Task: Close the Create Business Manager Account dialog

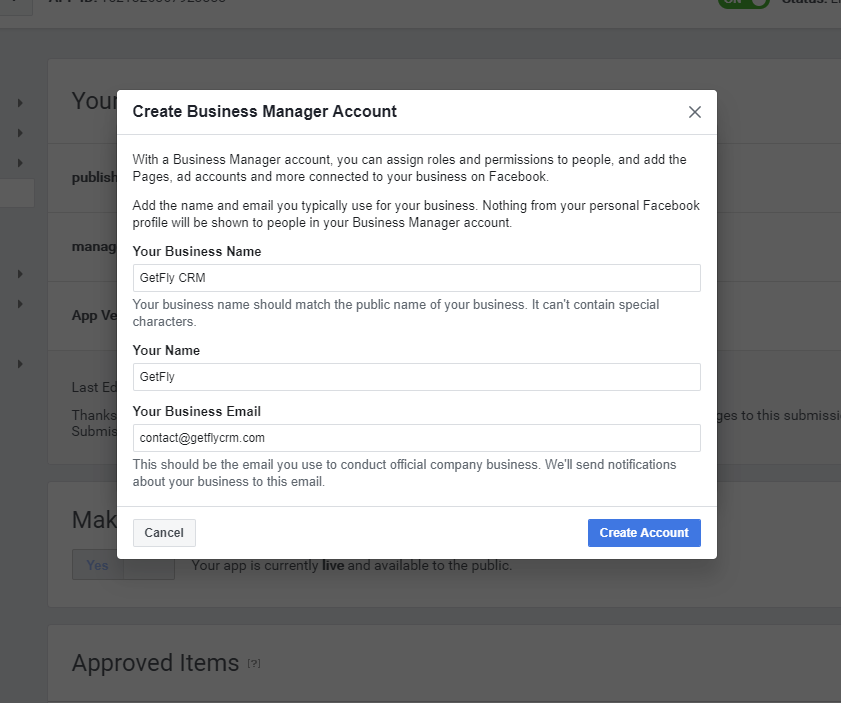Action: [695, 112]
